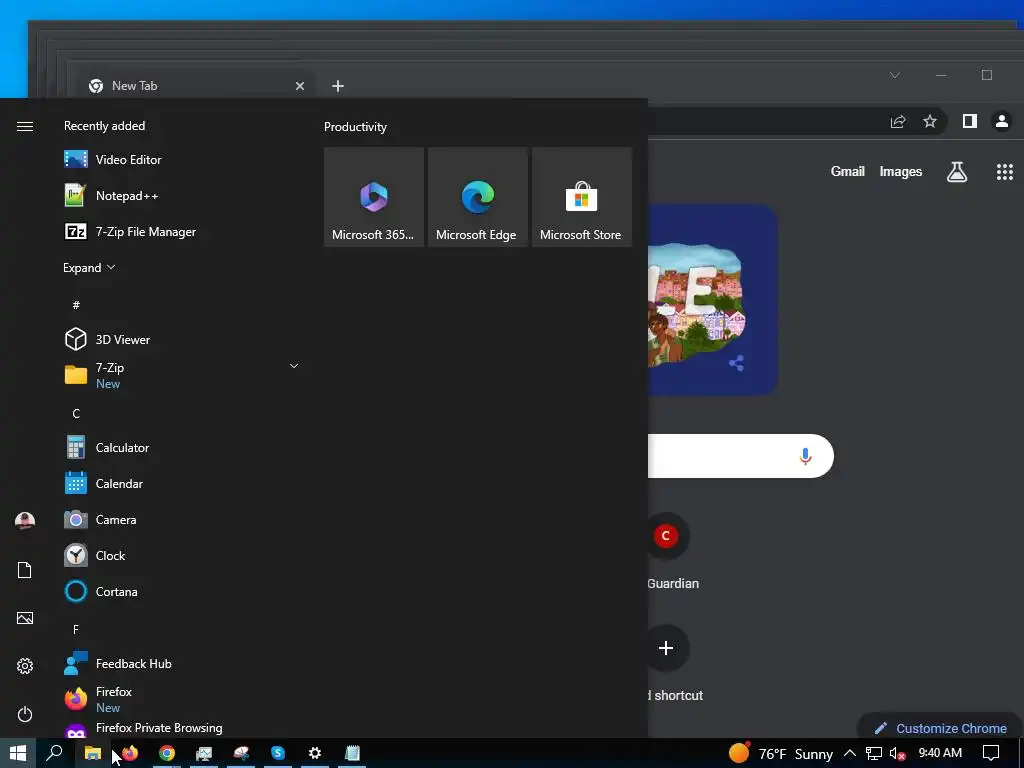Open Gmail link in Chrome
Viewport: 1024px width, 768px height.
[848, 171]
